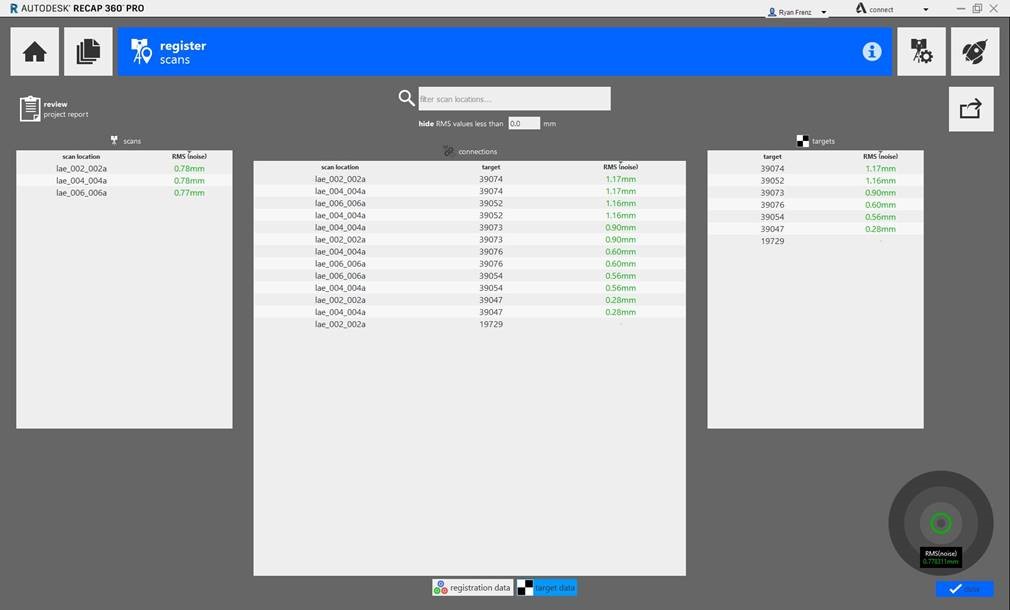Image resolution: width=1010 pixels, height=610 pixels.
Task: Switch to the target data tab
Action: pyautogui.click(x=547, y=587)
